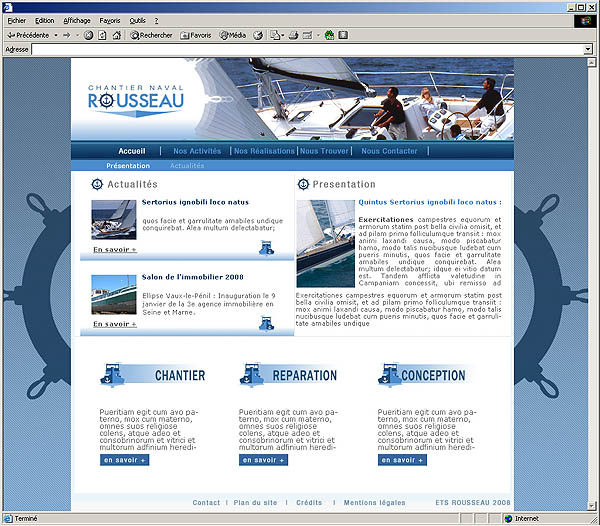Open the Rechercher search button
The width and height of the screenshot is (600, 526).
tap(151, 35)
